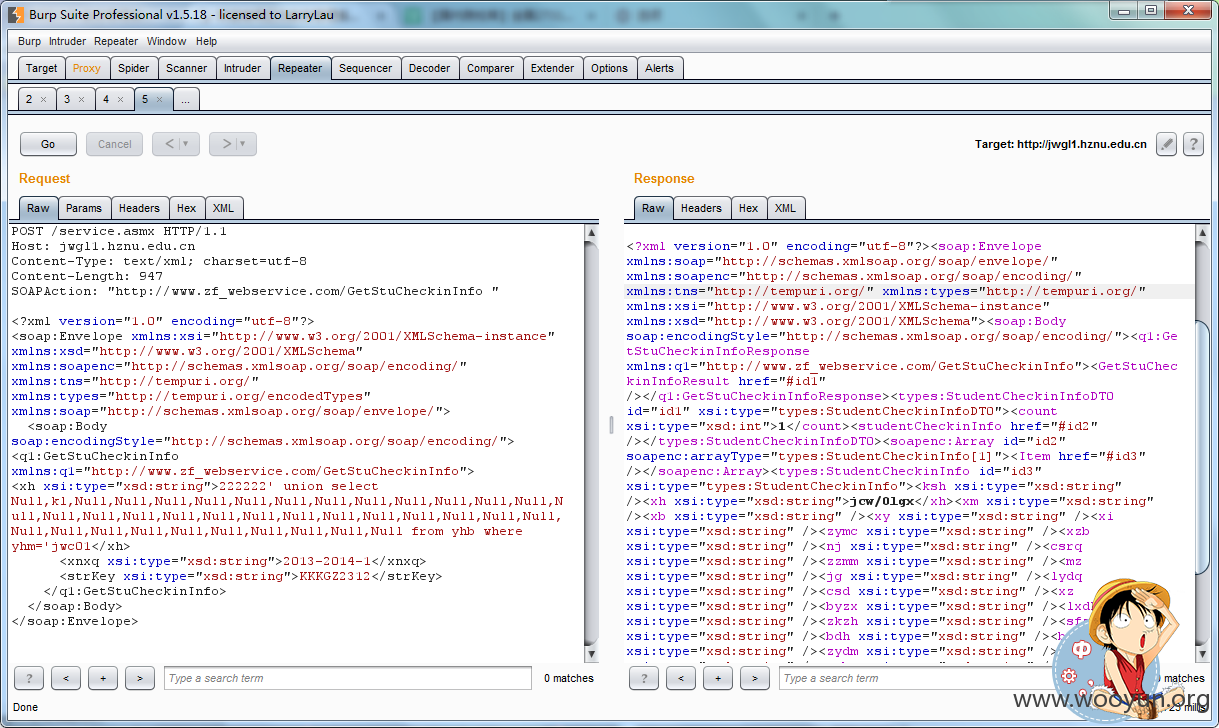Close Repeater tab 2 with its x
This screenshot has width=1219, height=728.
[x=43, y=100]
